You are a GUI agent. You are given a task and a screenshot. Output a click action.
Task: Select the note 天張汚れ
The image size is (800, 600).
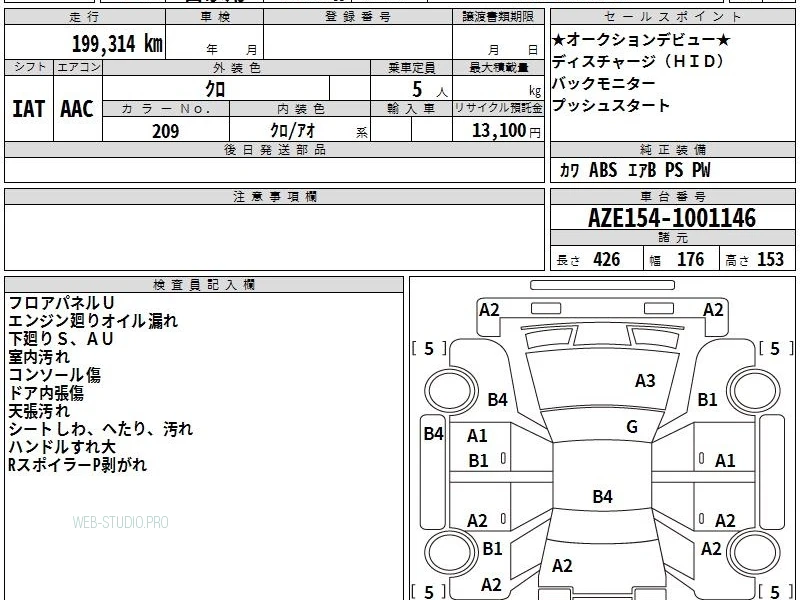[x=39, y=410]
